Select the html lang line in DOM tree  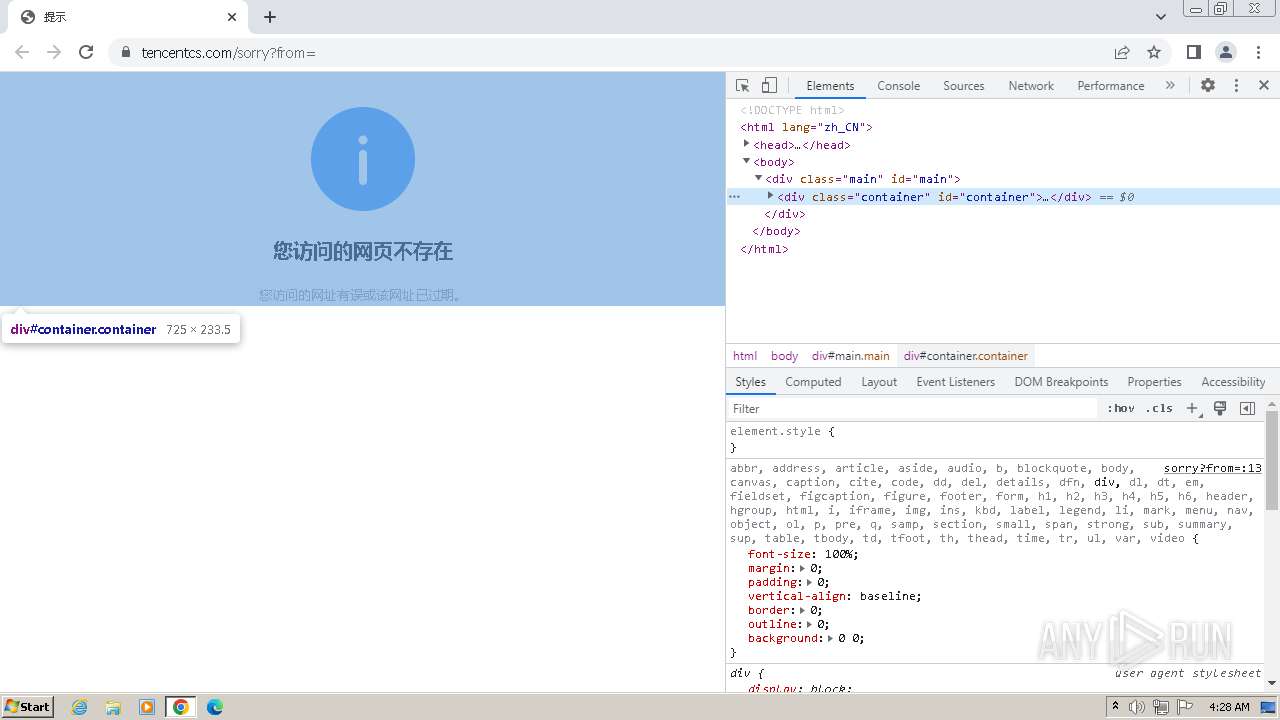[806, 127]
